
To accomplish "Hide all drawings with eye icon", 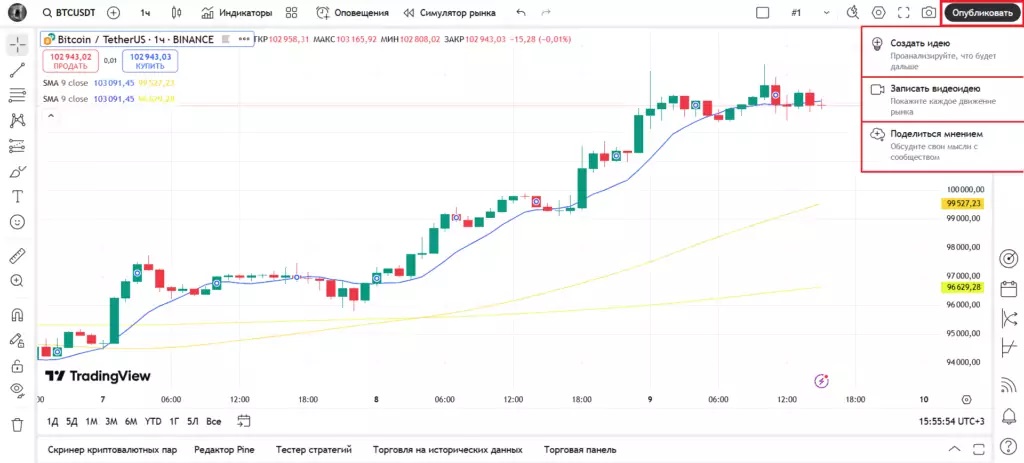I will click(18, 391).
